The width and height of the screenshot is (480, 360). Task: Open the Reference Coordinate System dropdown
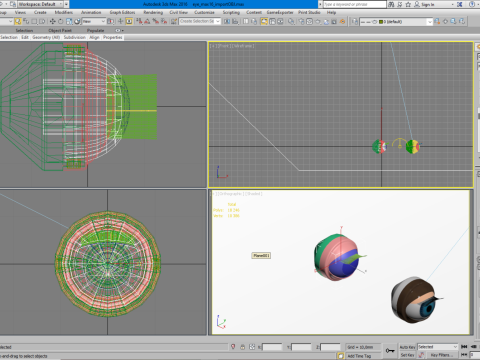coord(94,21)
